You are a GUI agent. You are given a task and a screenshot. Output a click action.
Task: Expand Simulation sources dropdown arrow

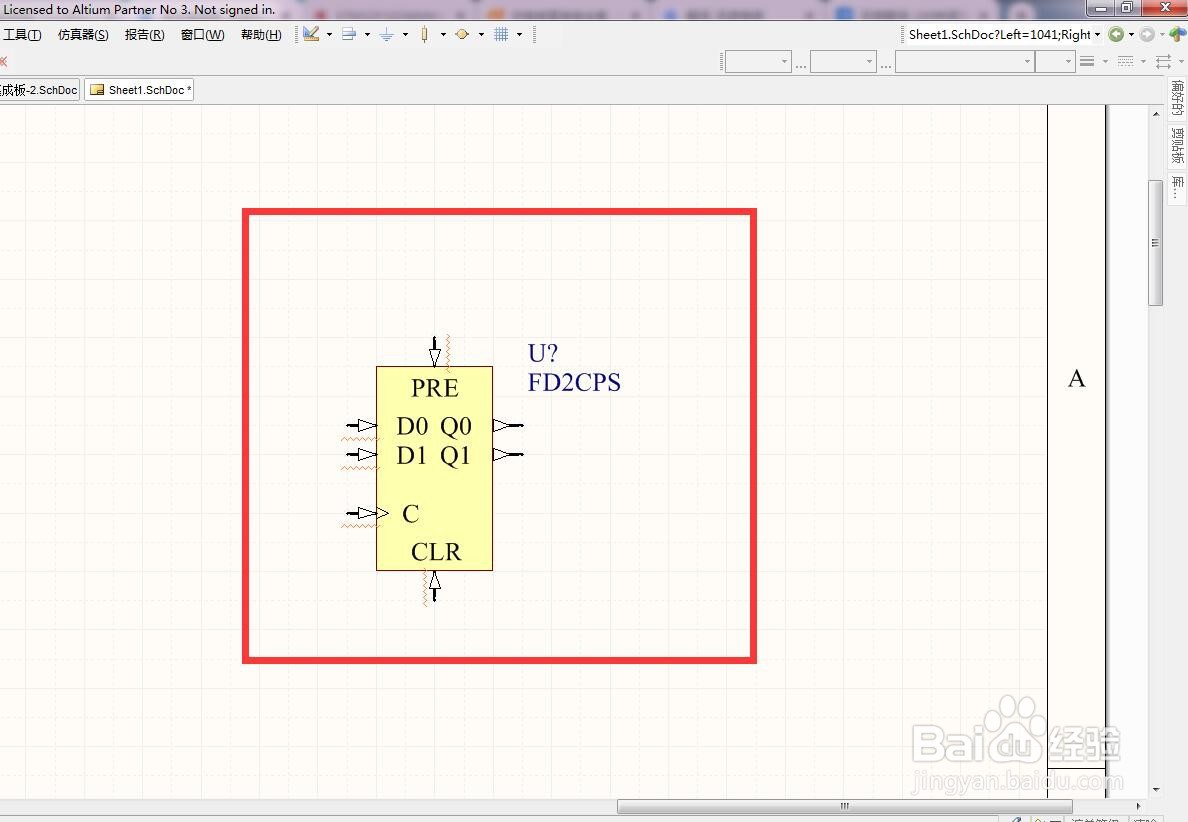(x=481, y=34)
